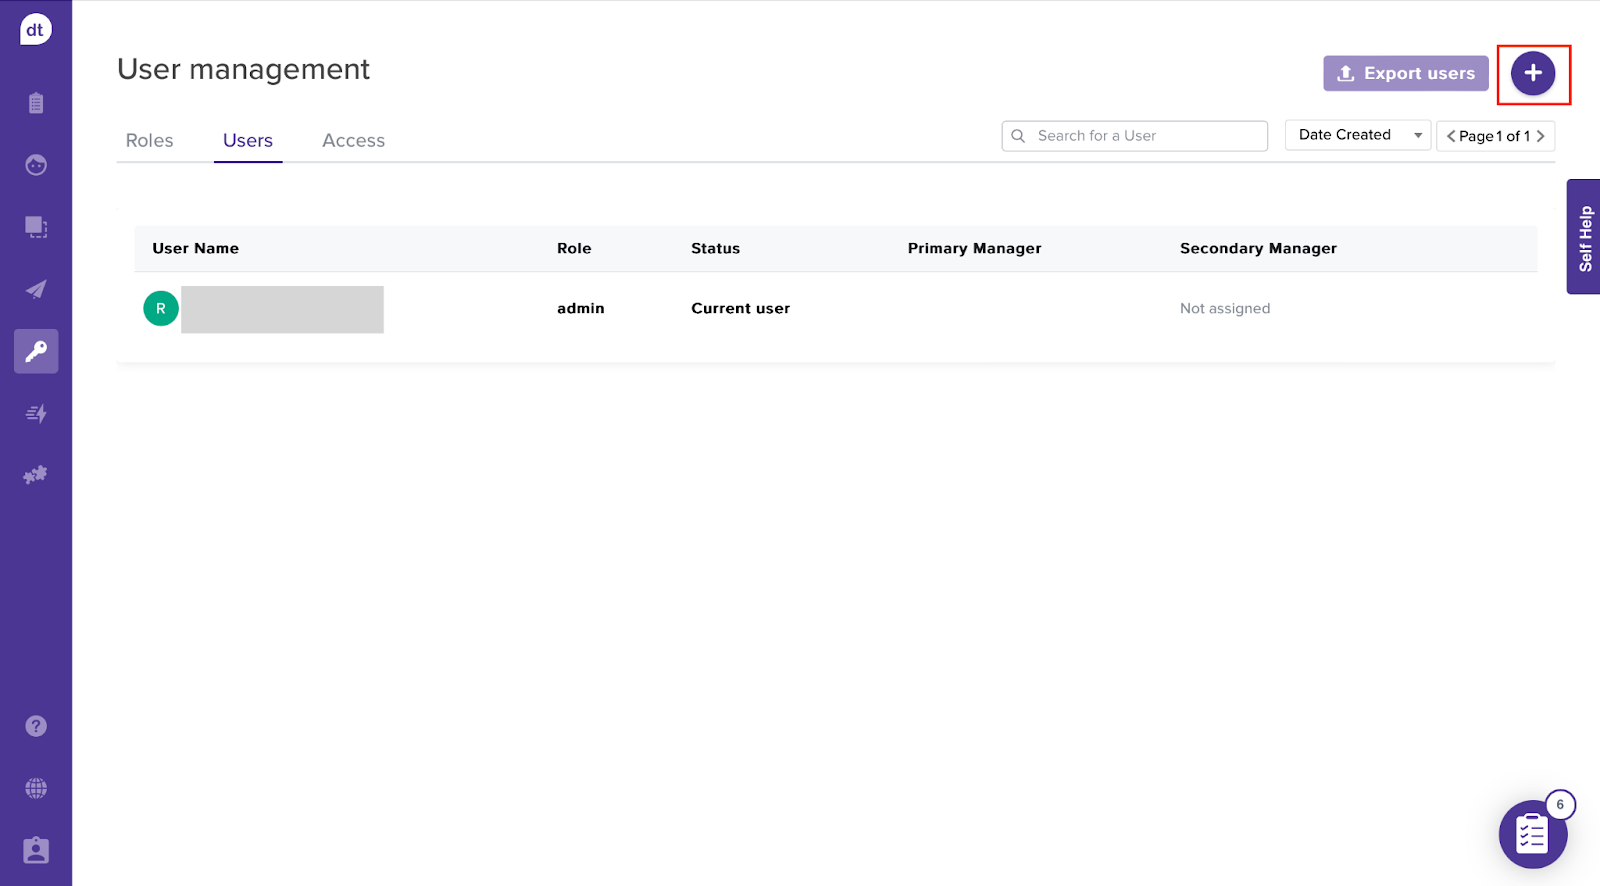The width and height of the screenshot is (1600, 886).
Task: Select the key icon in sidebar
Action: coord(36,351)
